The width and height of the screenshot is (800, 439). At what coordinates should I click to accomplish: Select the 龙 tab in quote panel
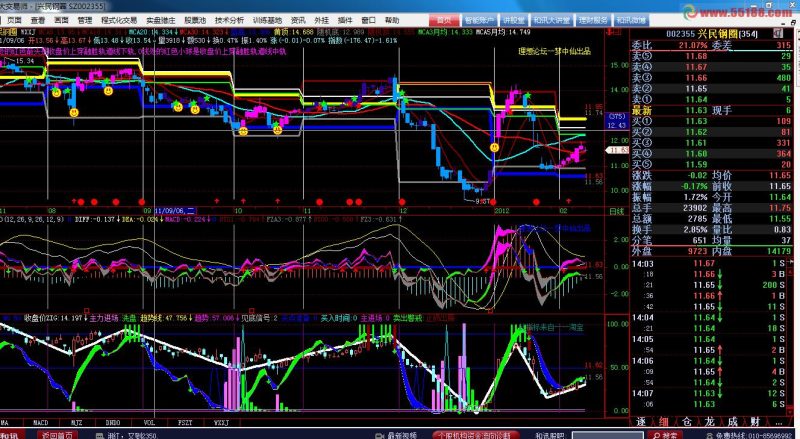click(x=710, y=422)
